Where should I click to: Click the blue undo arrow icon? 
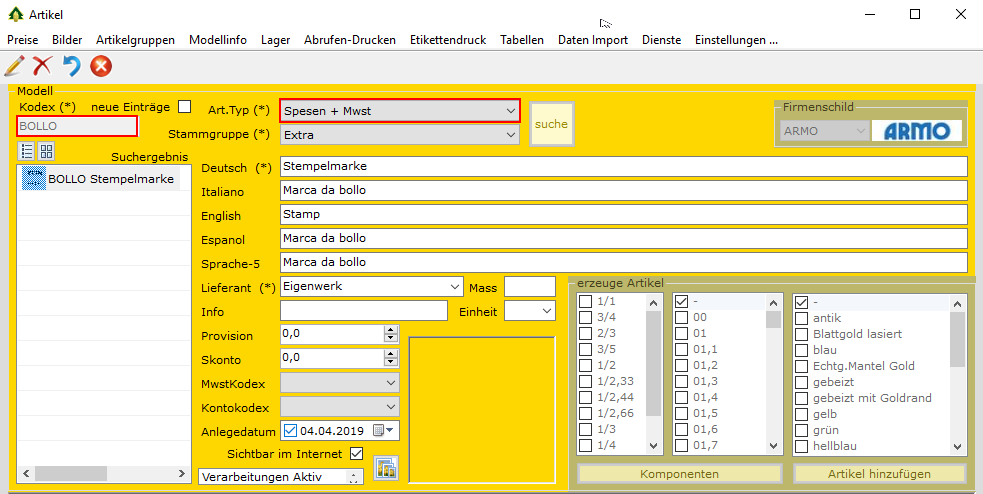tap(71, 67)
